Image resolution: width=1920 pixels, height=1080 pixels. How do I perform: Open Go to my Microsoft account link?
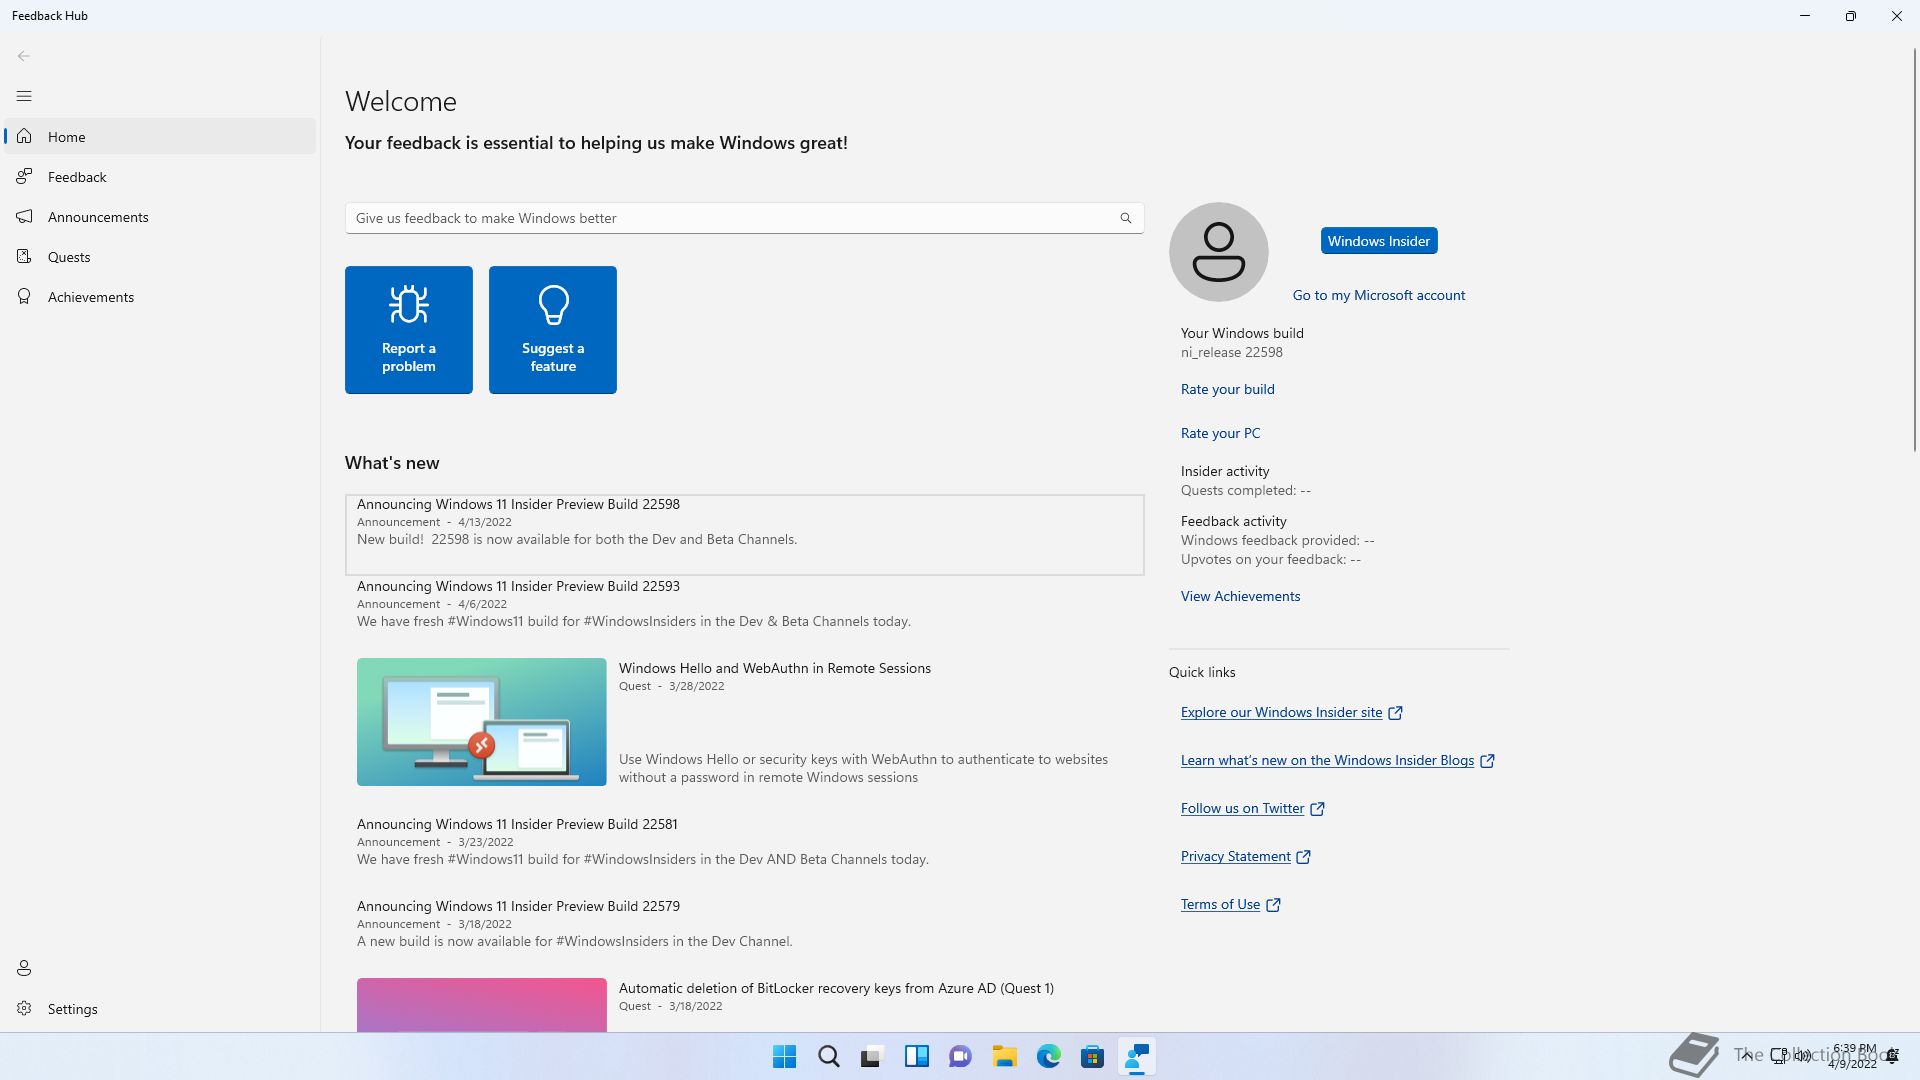click(1379, 295)
